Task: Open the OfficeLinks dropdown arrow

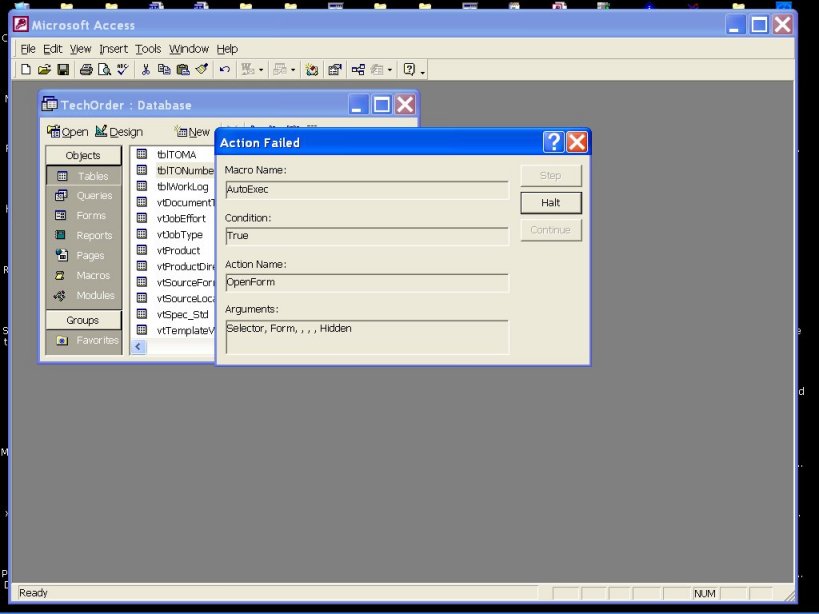Action: point(261,70)
